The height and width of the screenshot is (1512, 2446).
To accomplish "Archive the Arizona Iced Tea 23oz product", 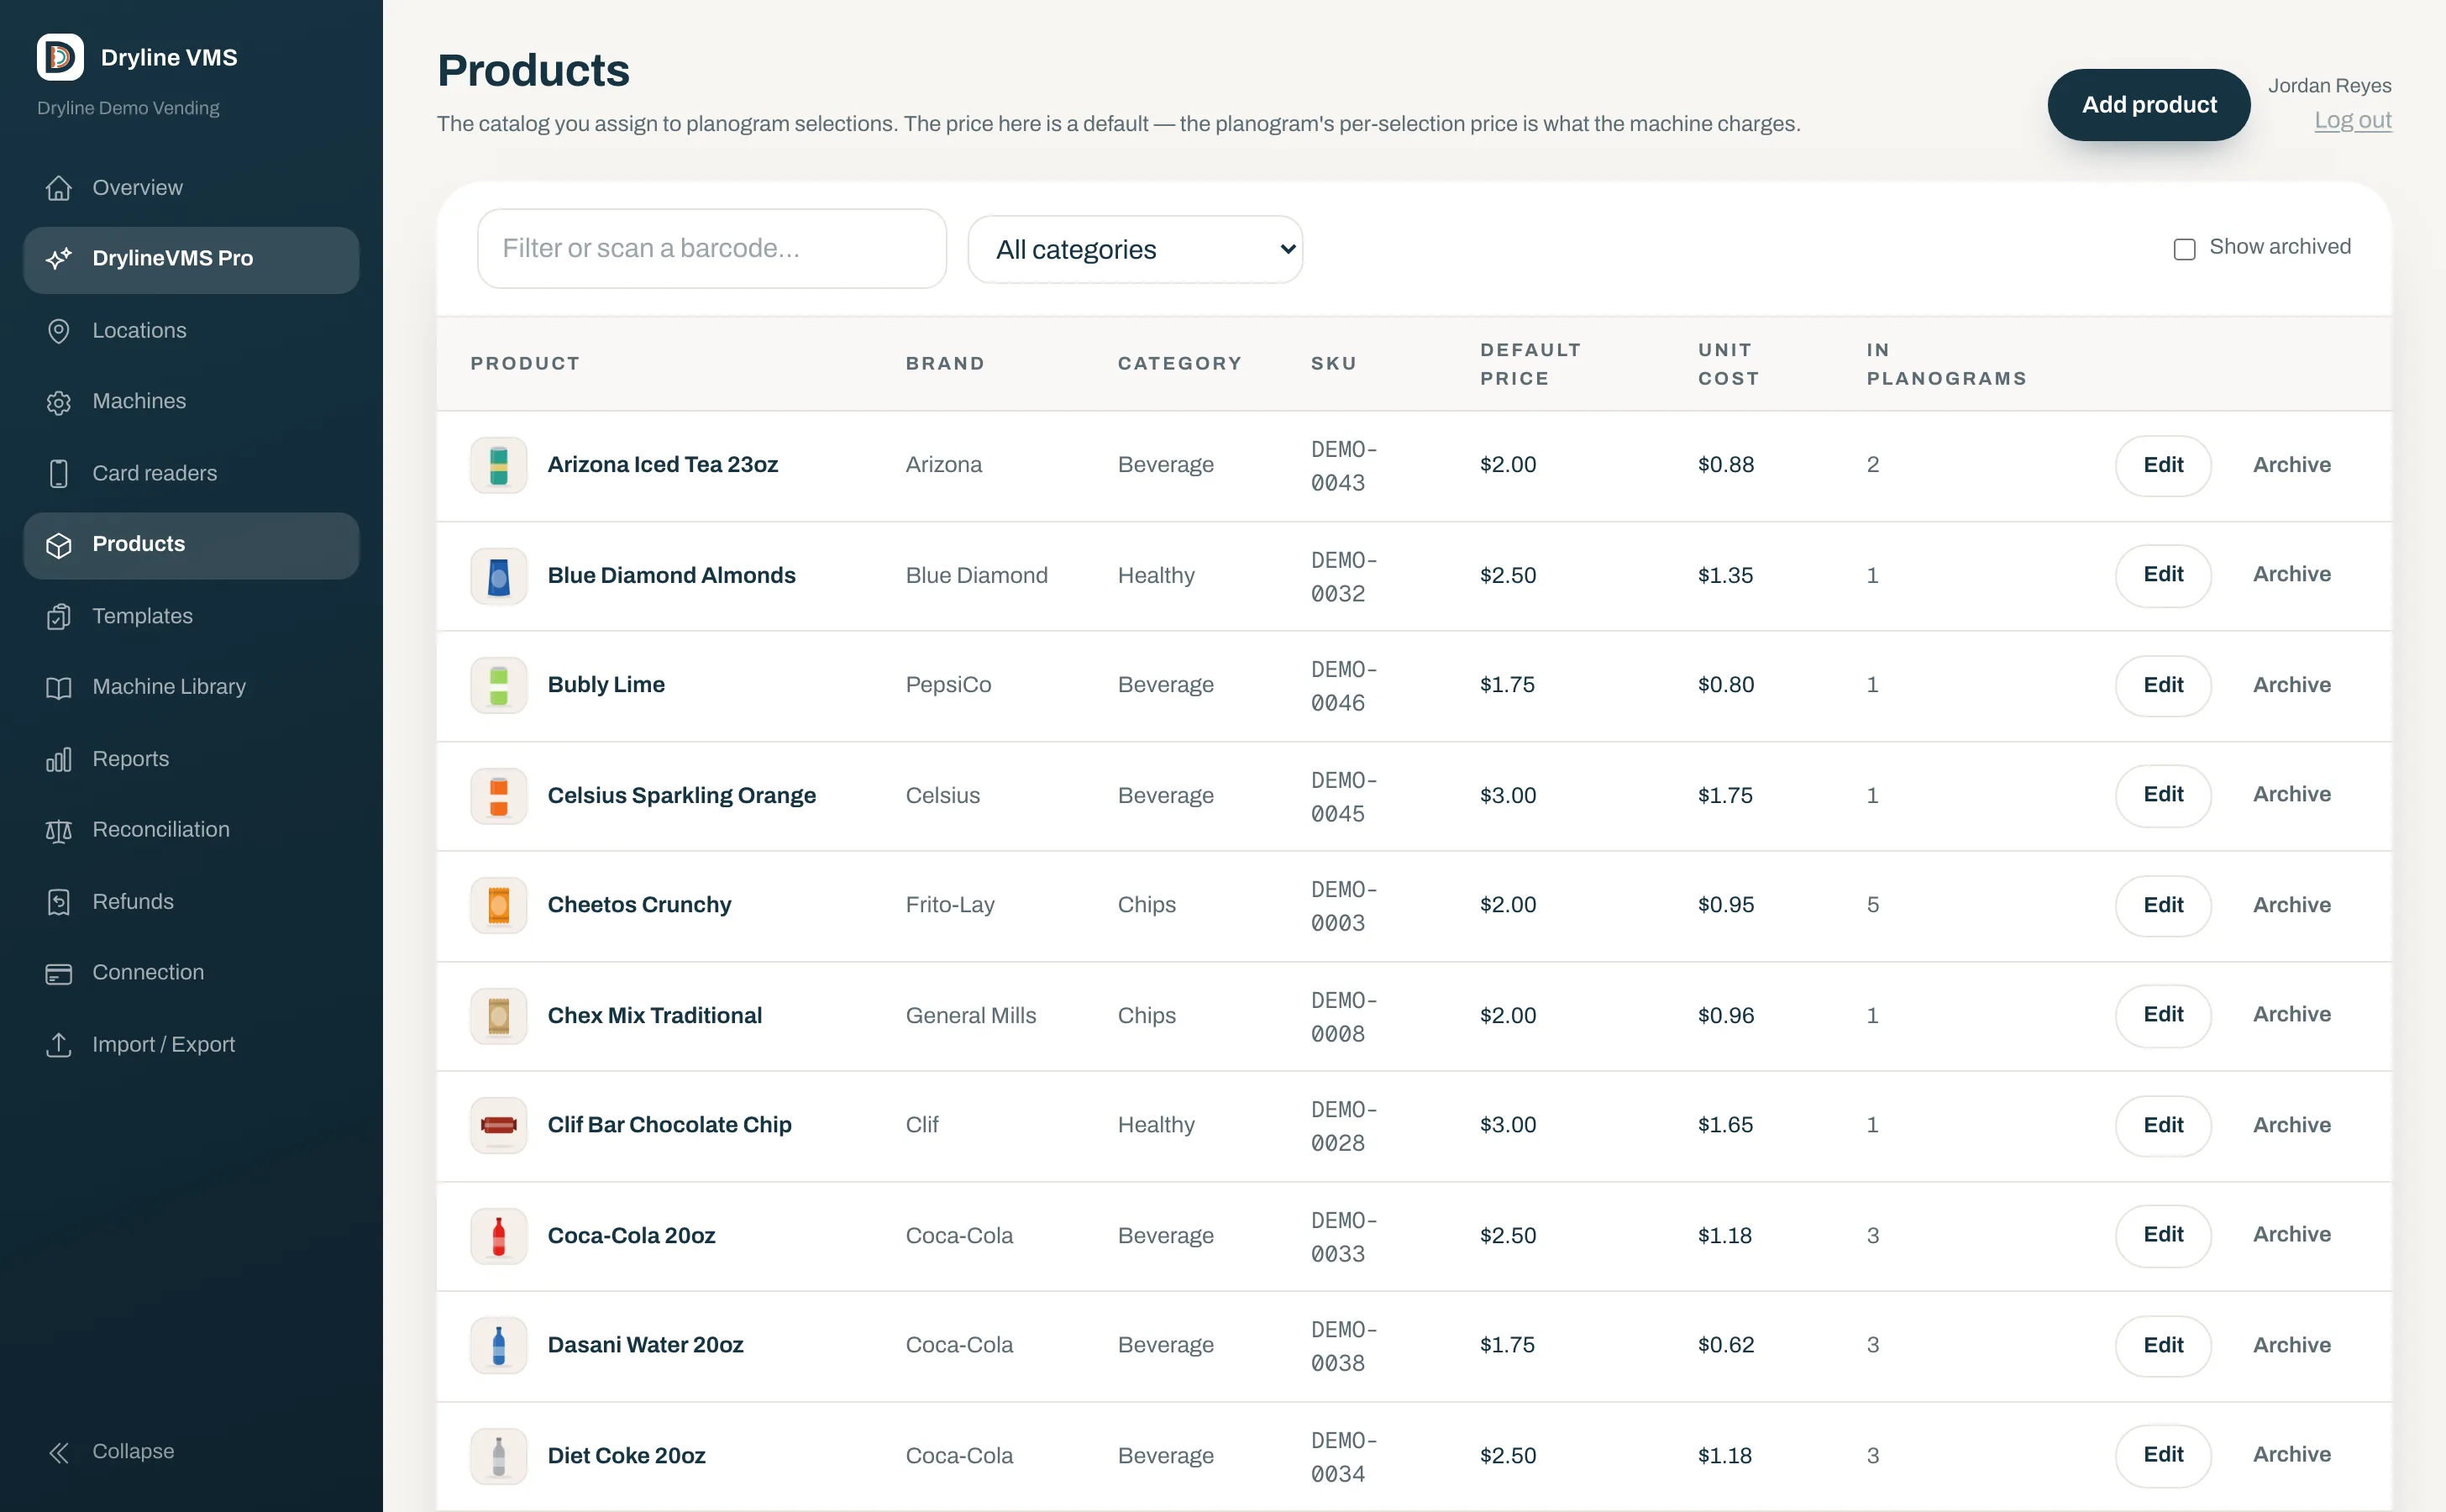I will [x=2292, y=465].
